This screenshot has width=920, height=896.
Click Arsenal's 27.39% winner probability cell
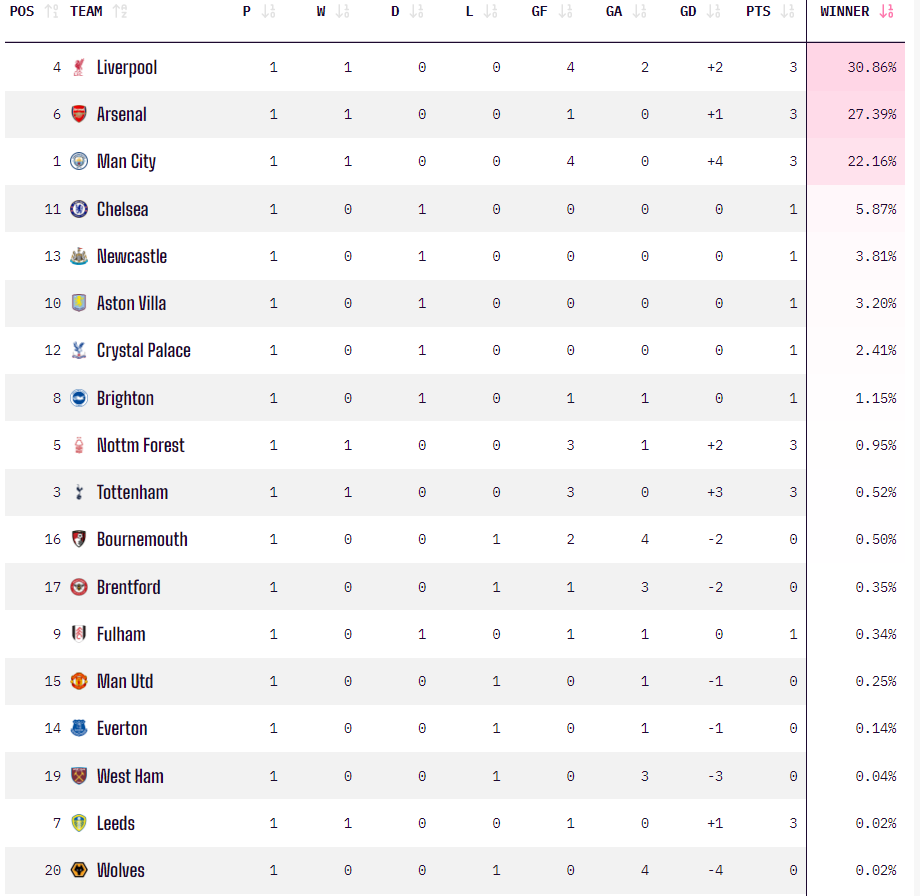tap(870, 115)
